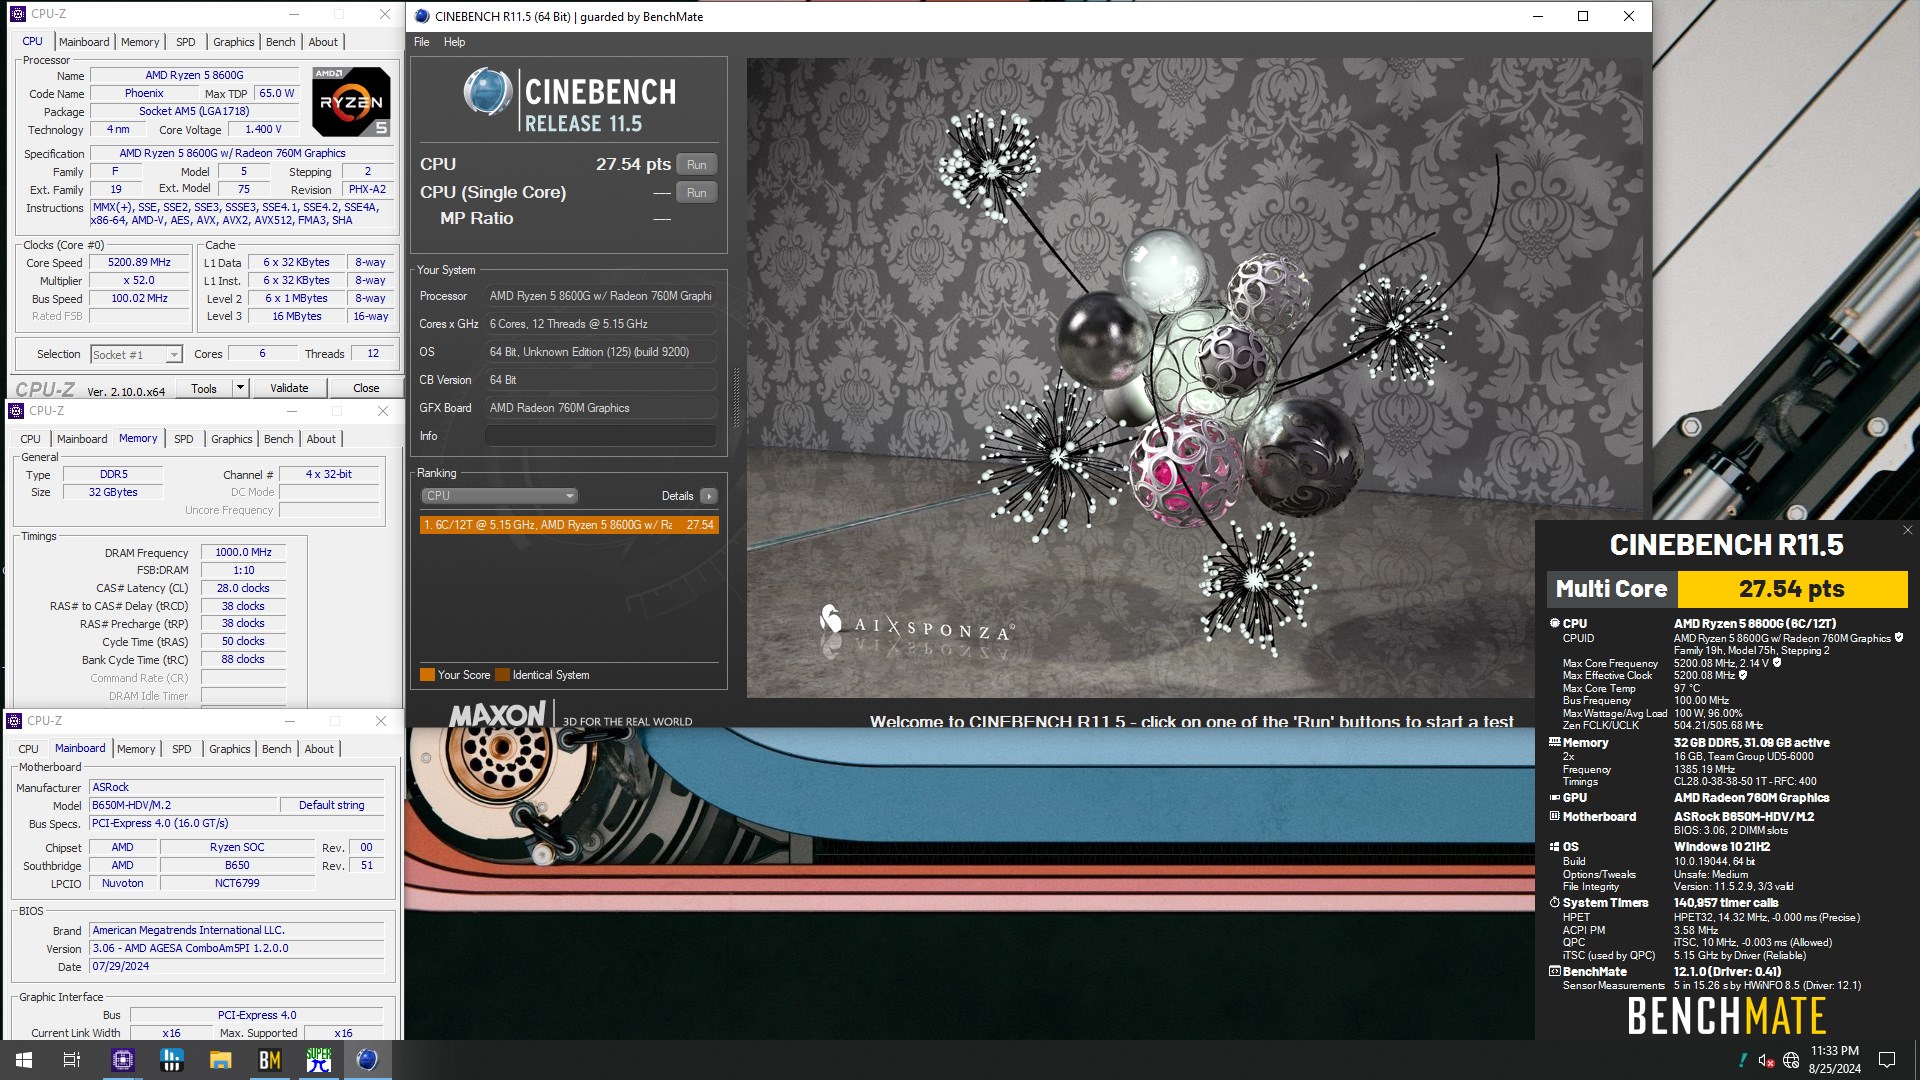Click the Default string field in Mainboard window
Image resolution: width=1920 pixels, height=1080 pixels.
[332, 805]
